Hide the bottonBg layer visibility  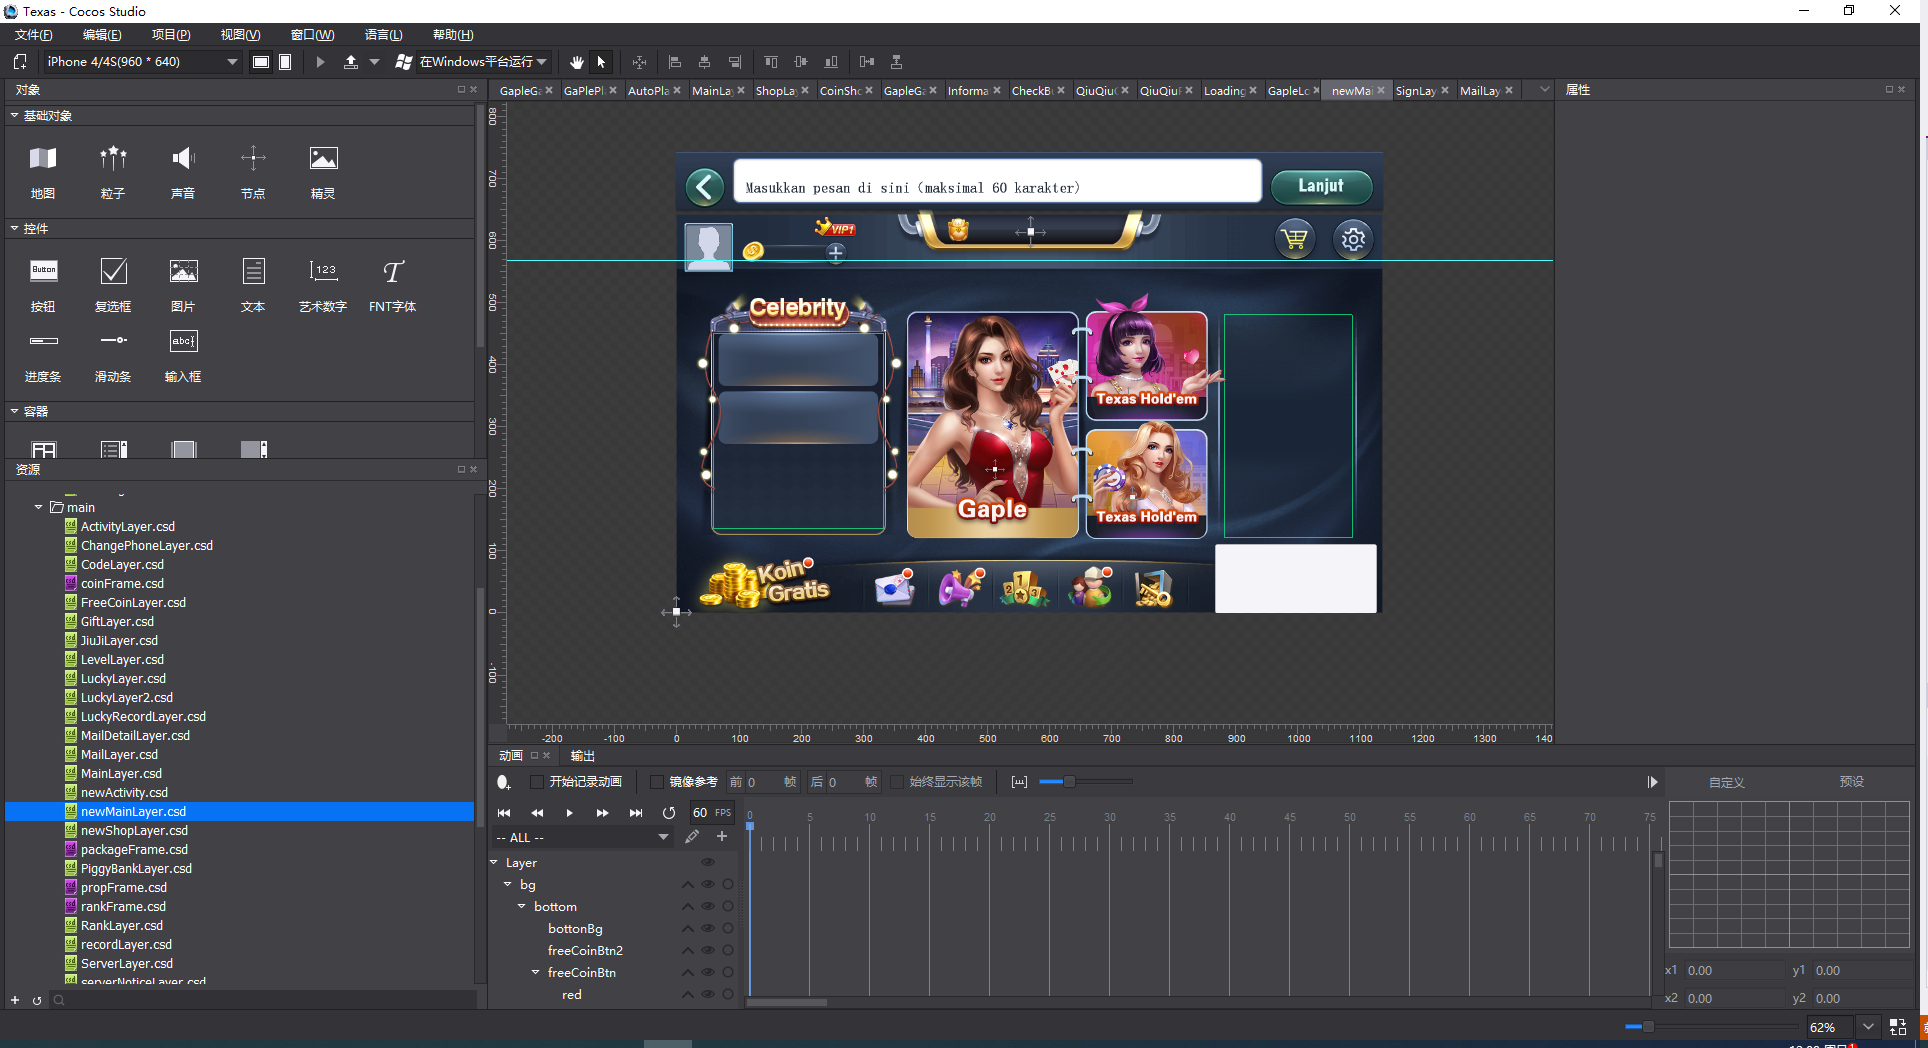(708, 928)
